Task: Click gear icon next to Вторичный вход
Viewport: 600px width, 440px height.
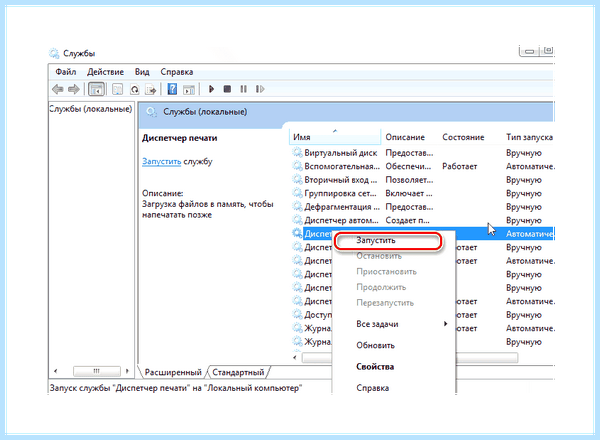Action: (x=297, y=179)
